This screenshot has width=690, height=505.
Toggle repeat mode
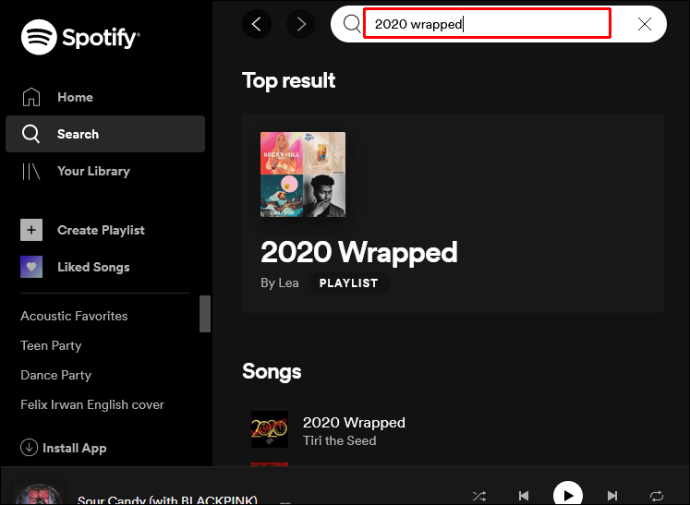pos(656,496)
